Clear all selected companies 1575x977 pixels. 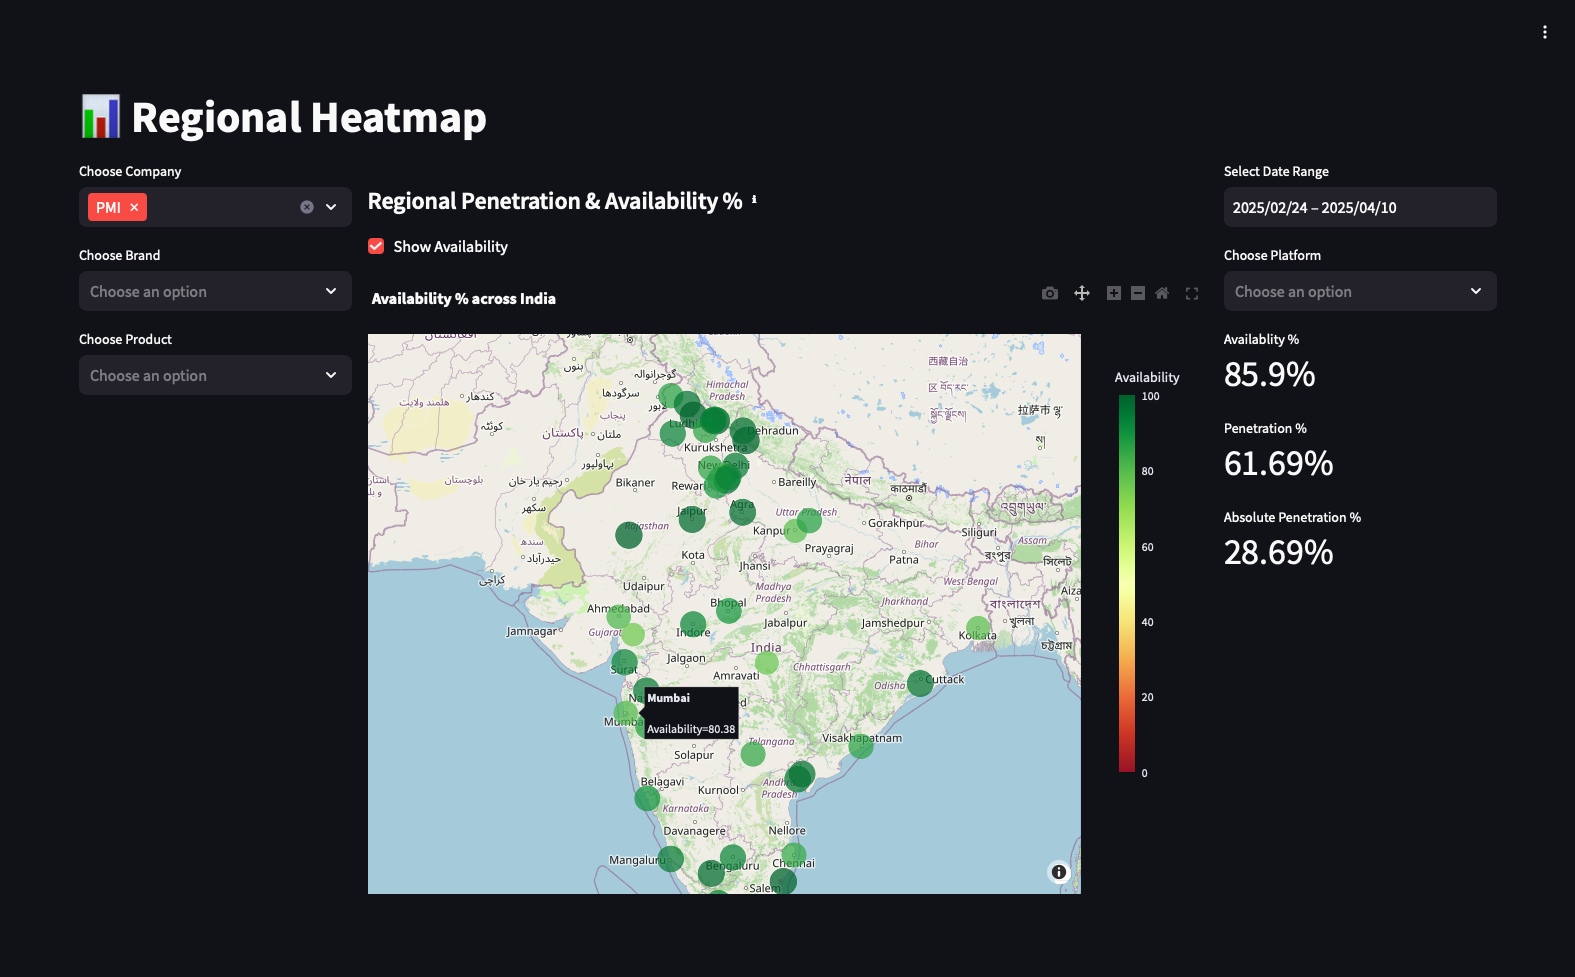(307, 207)
